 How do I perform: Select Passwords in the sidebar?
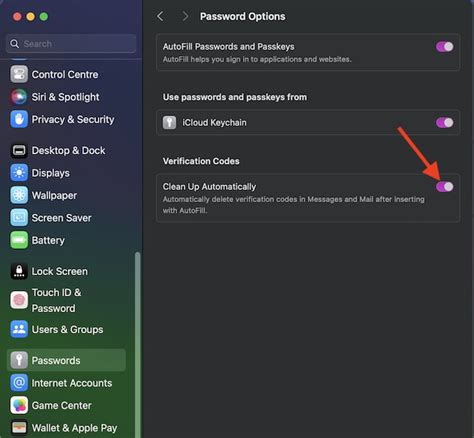click(x=66, y=360)
